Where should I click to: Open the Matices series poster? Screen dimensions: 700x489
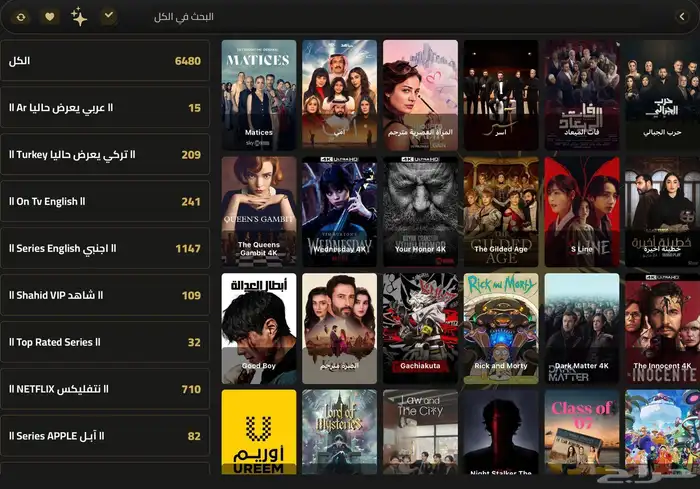pyautogui.click(x=259, y=95)
